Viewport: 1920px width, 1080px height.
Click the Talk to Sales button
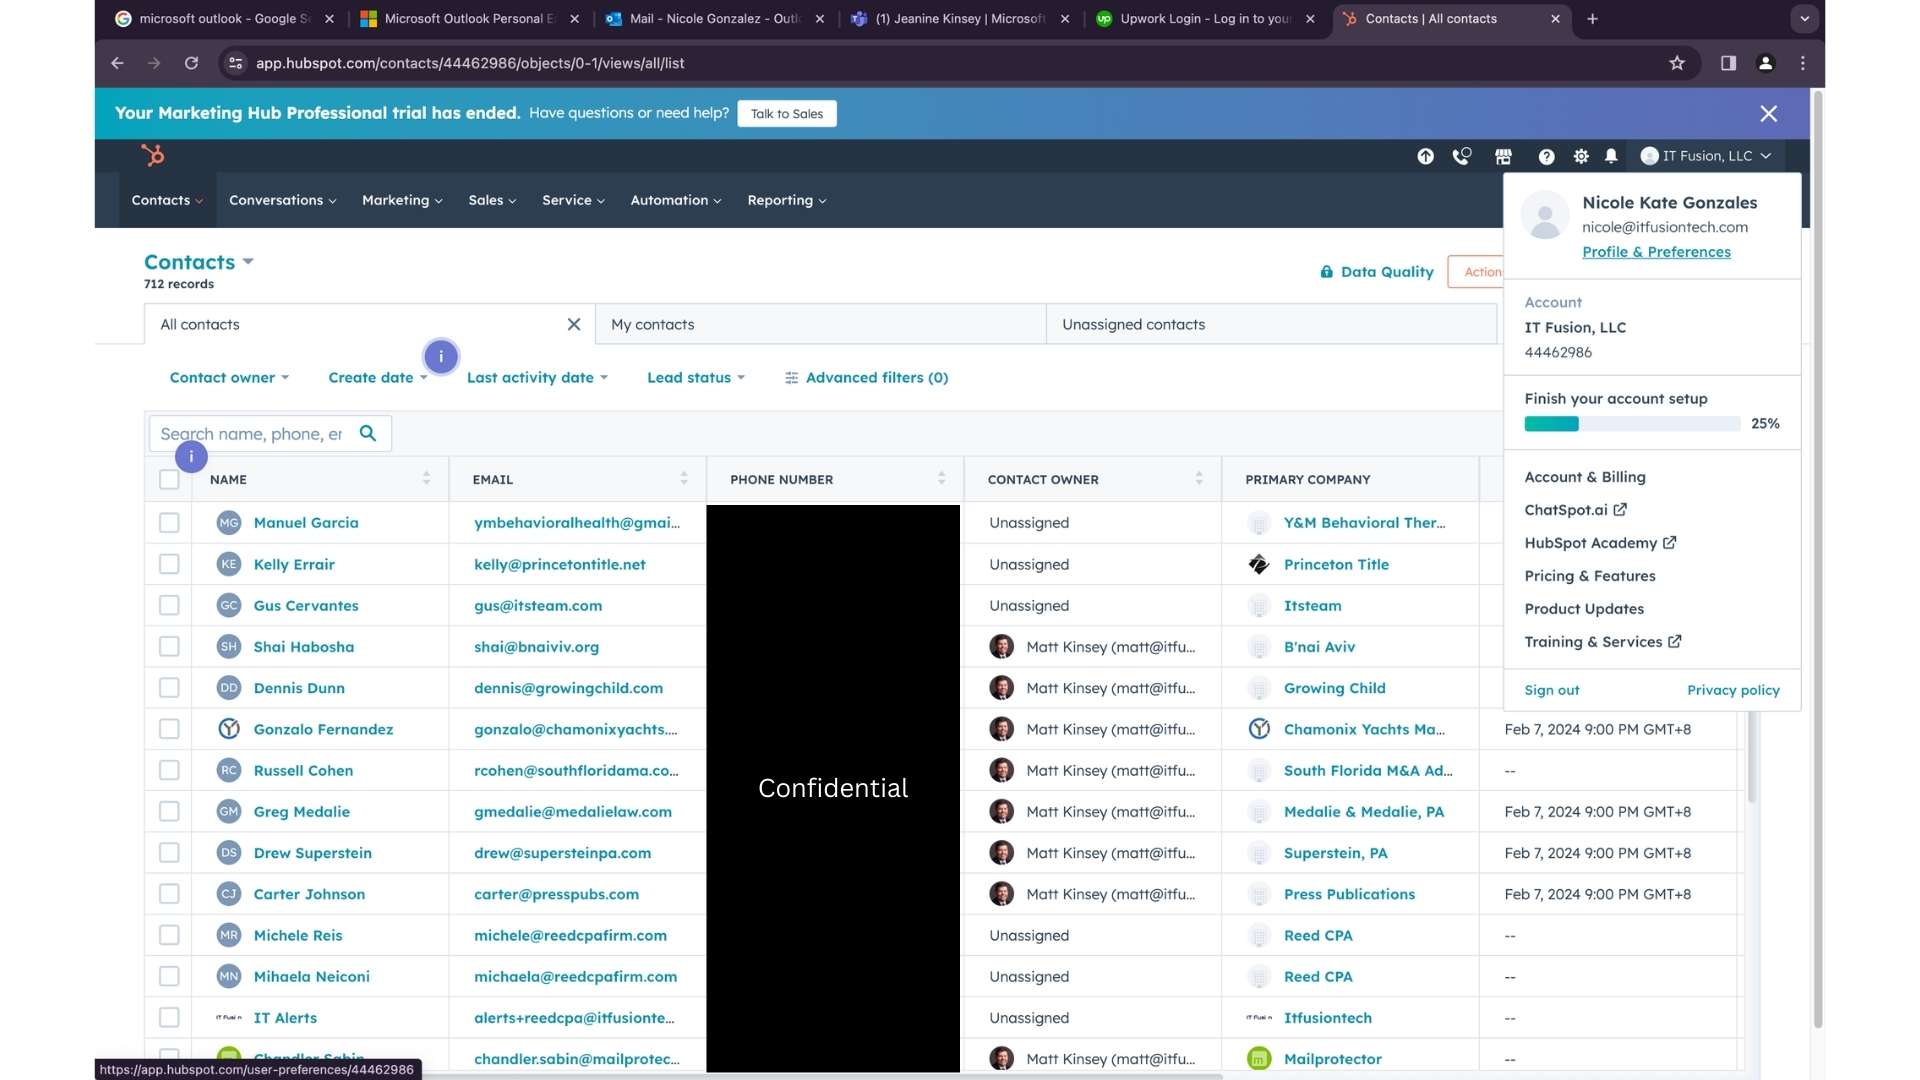[x=787, y=114]
